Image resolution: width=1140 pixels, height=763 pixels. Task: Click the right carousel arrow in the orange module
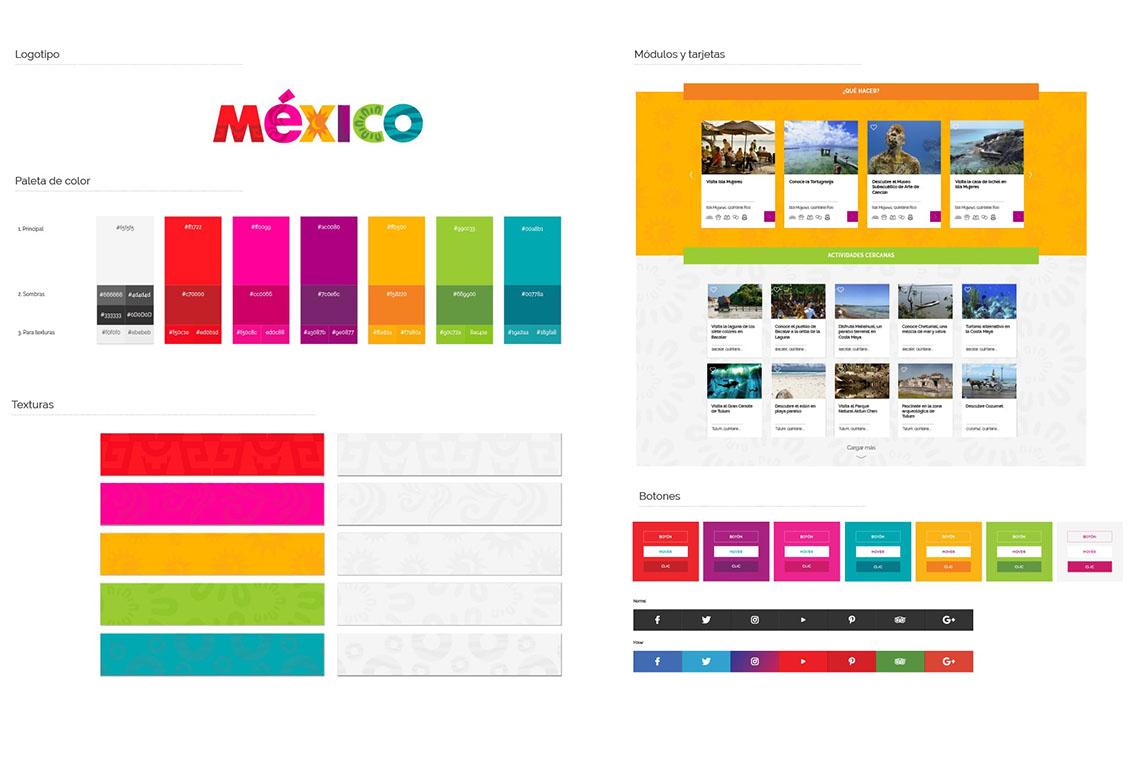[x=1030, y=174]
